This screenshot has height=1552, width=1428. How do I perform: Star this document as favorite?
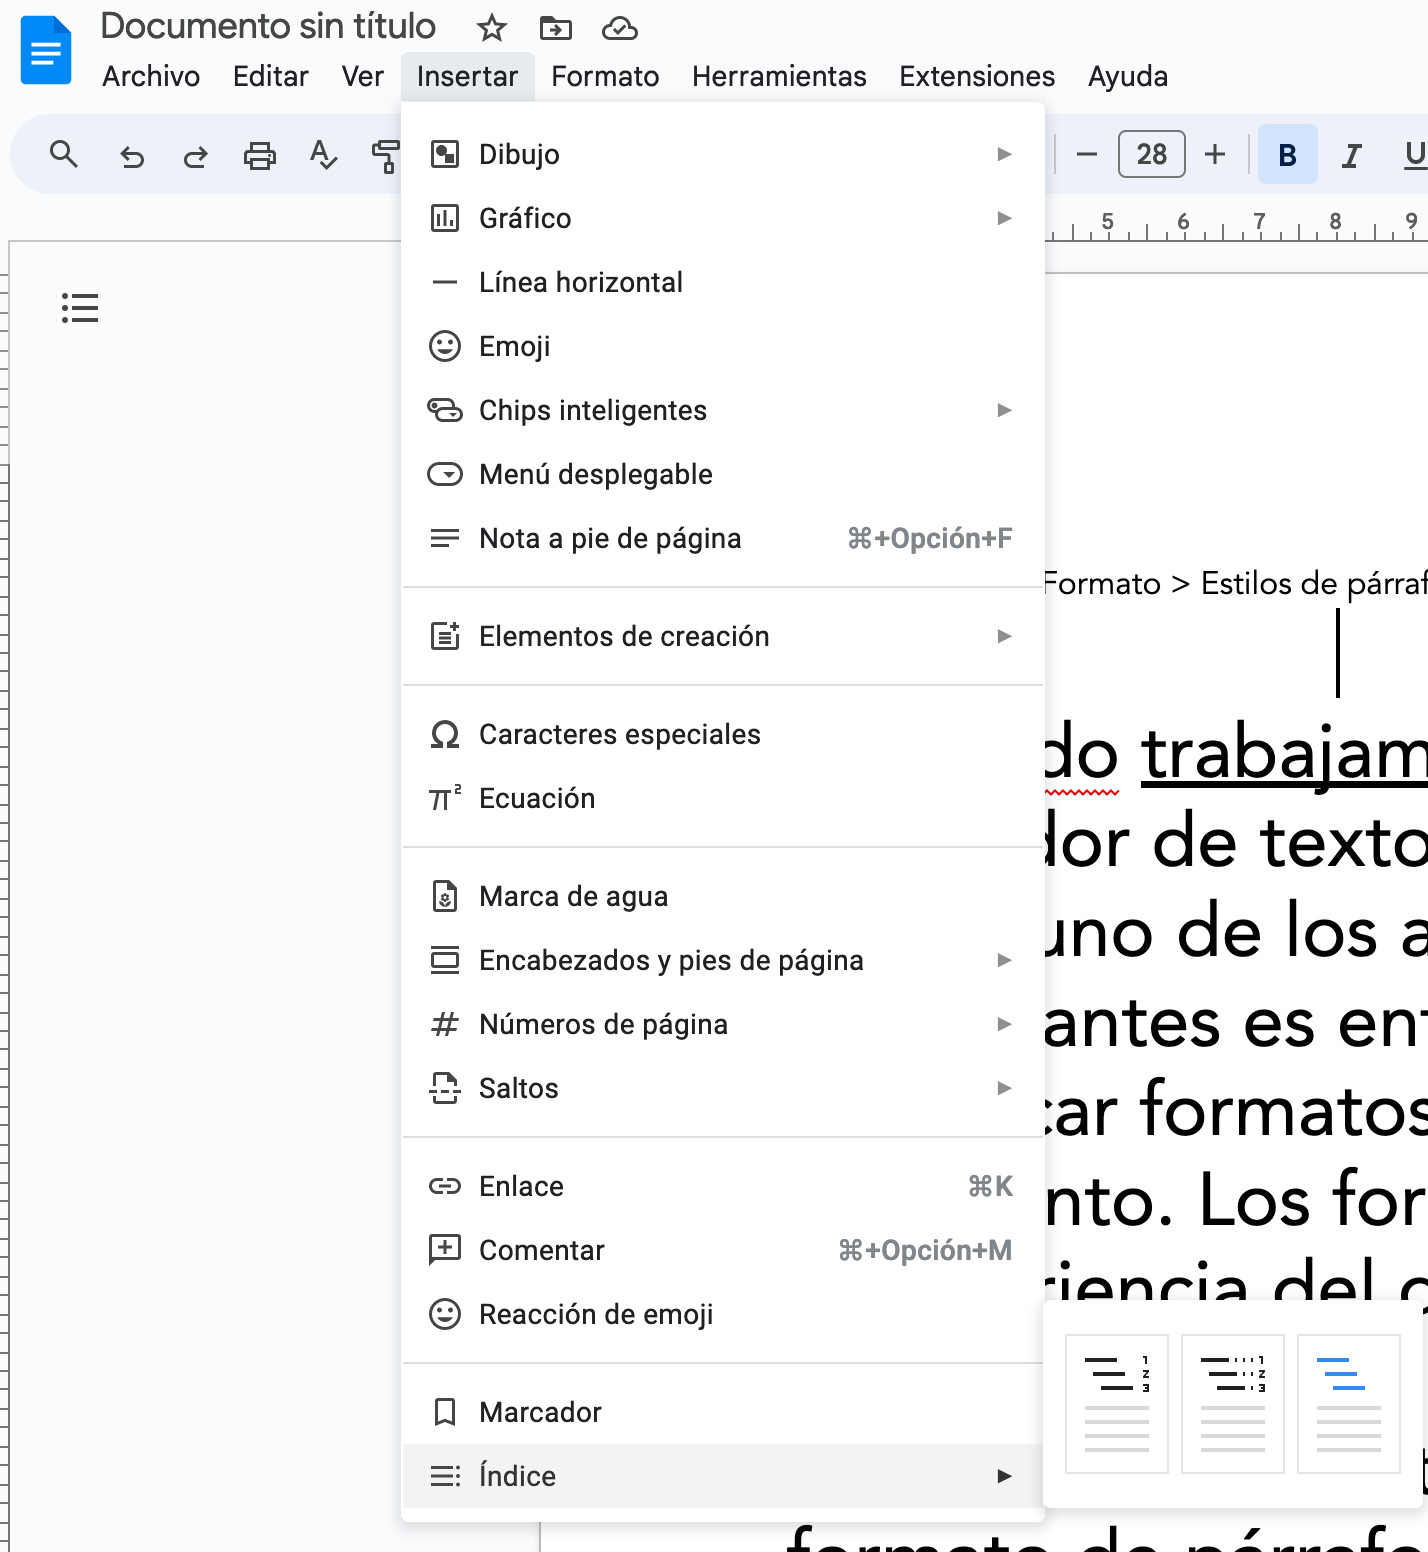pos(492,28)
